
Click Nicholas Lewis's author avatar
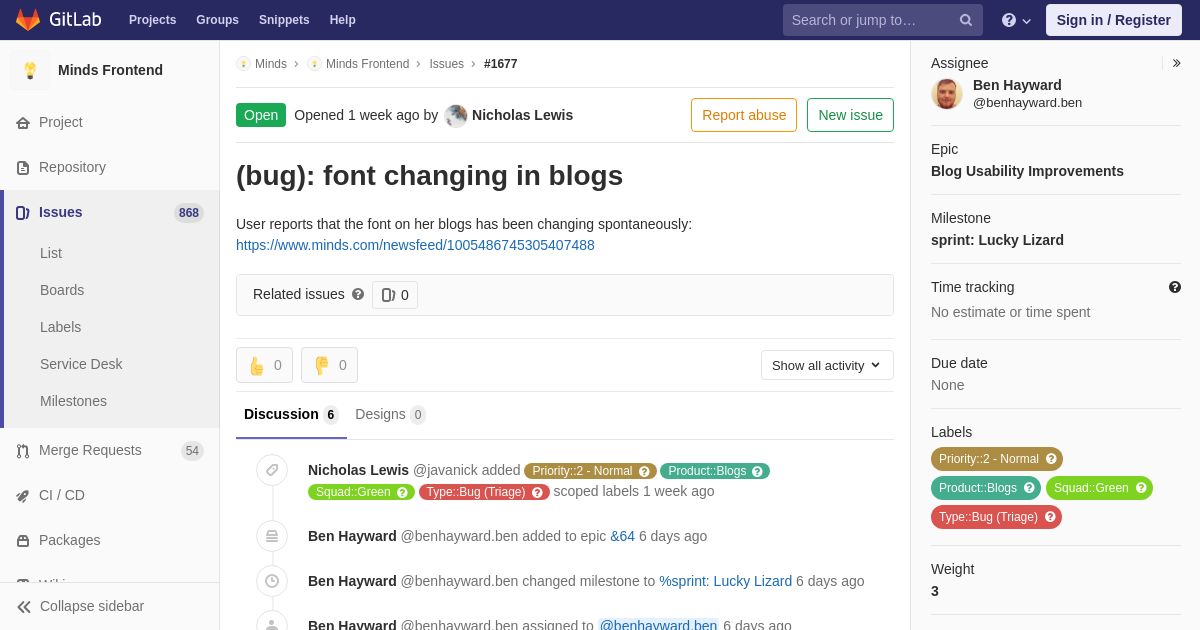point(456,115)
